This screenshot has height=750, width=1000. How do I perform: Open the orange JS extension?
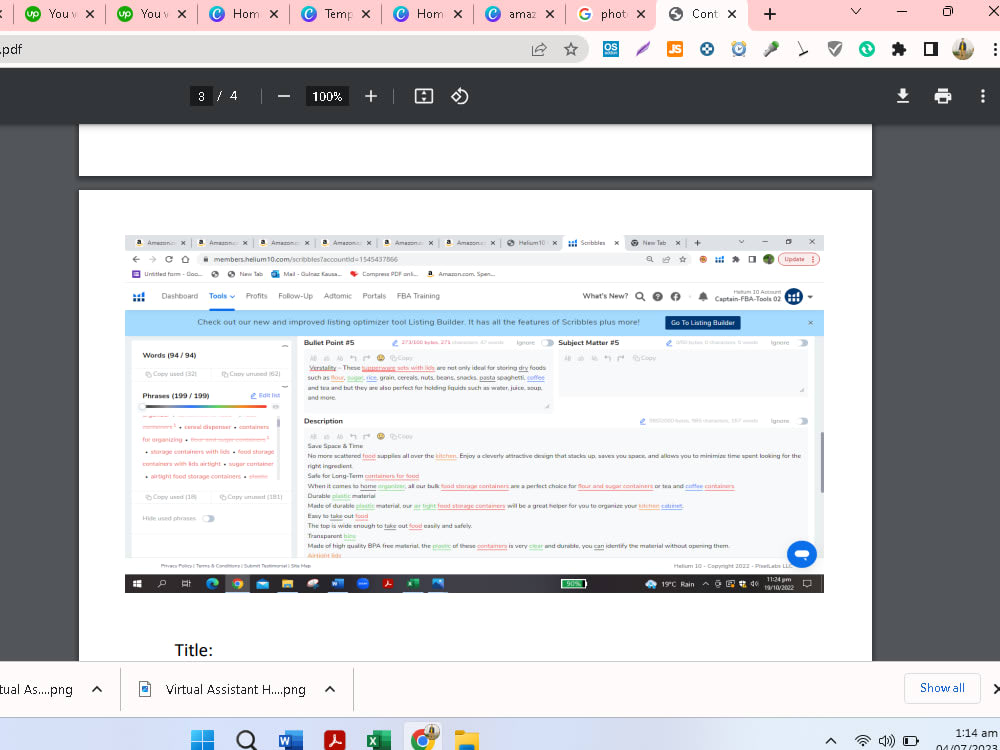click(x=675, y=49)
